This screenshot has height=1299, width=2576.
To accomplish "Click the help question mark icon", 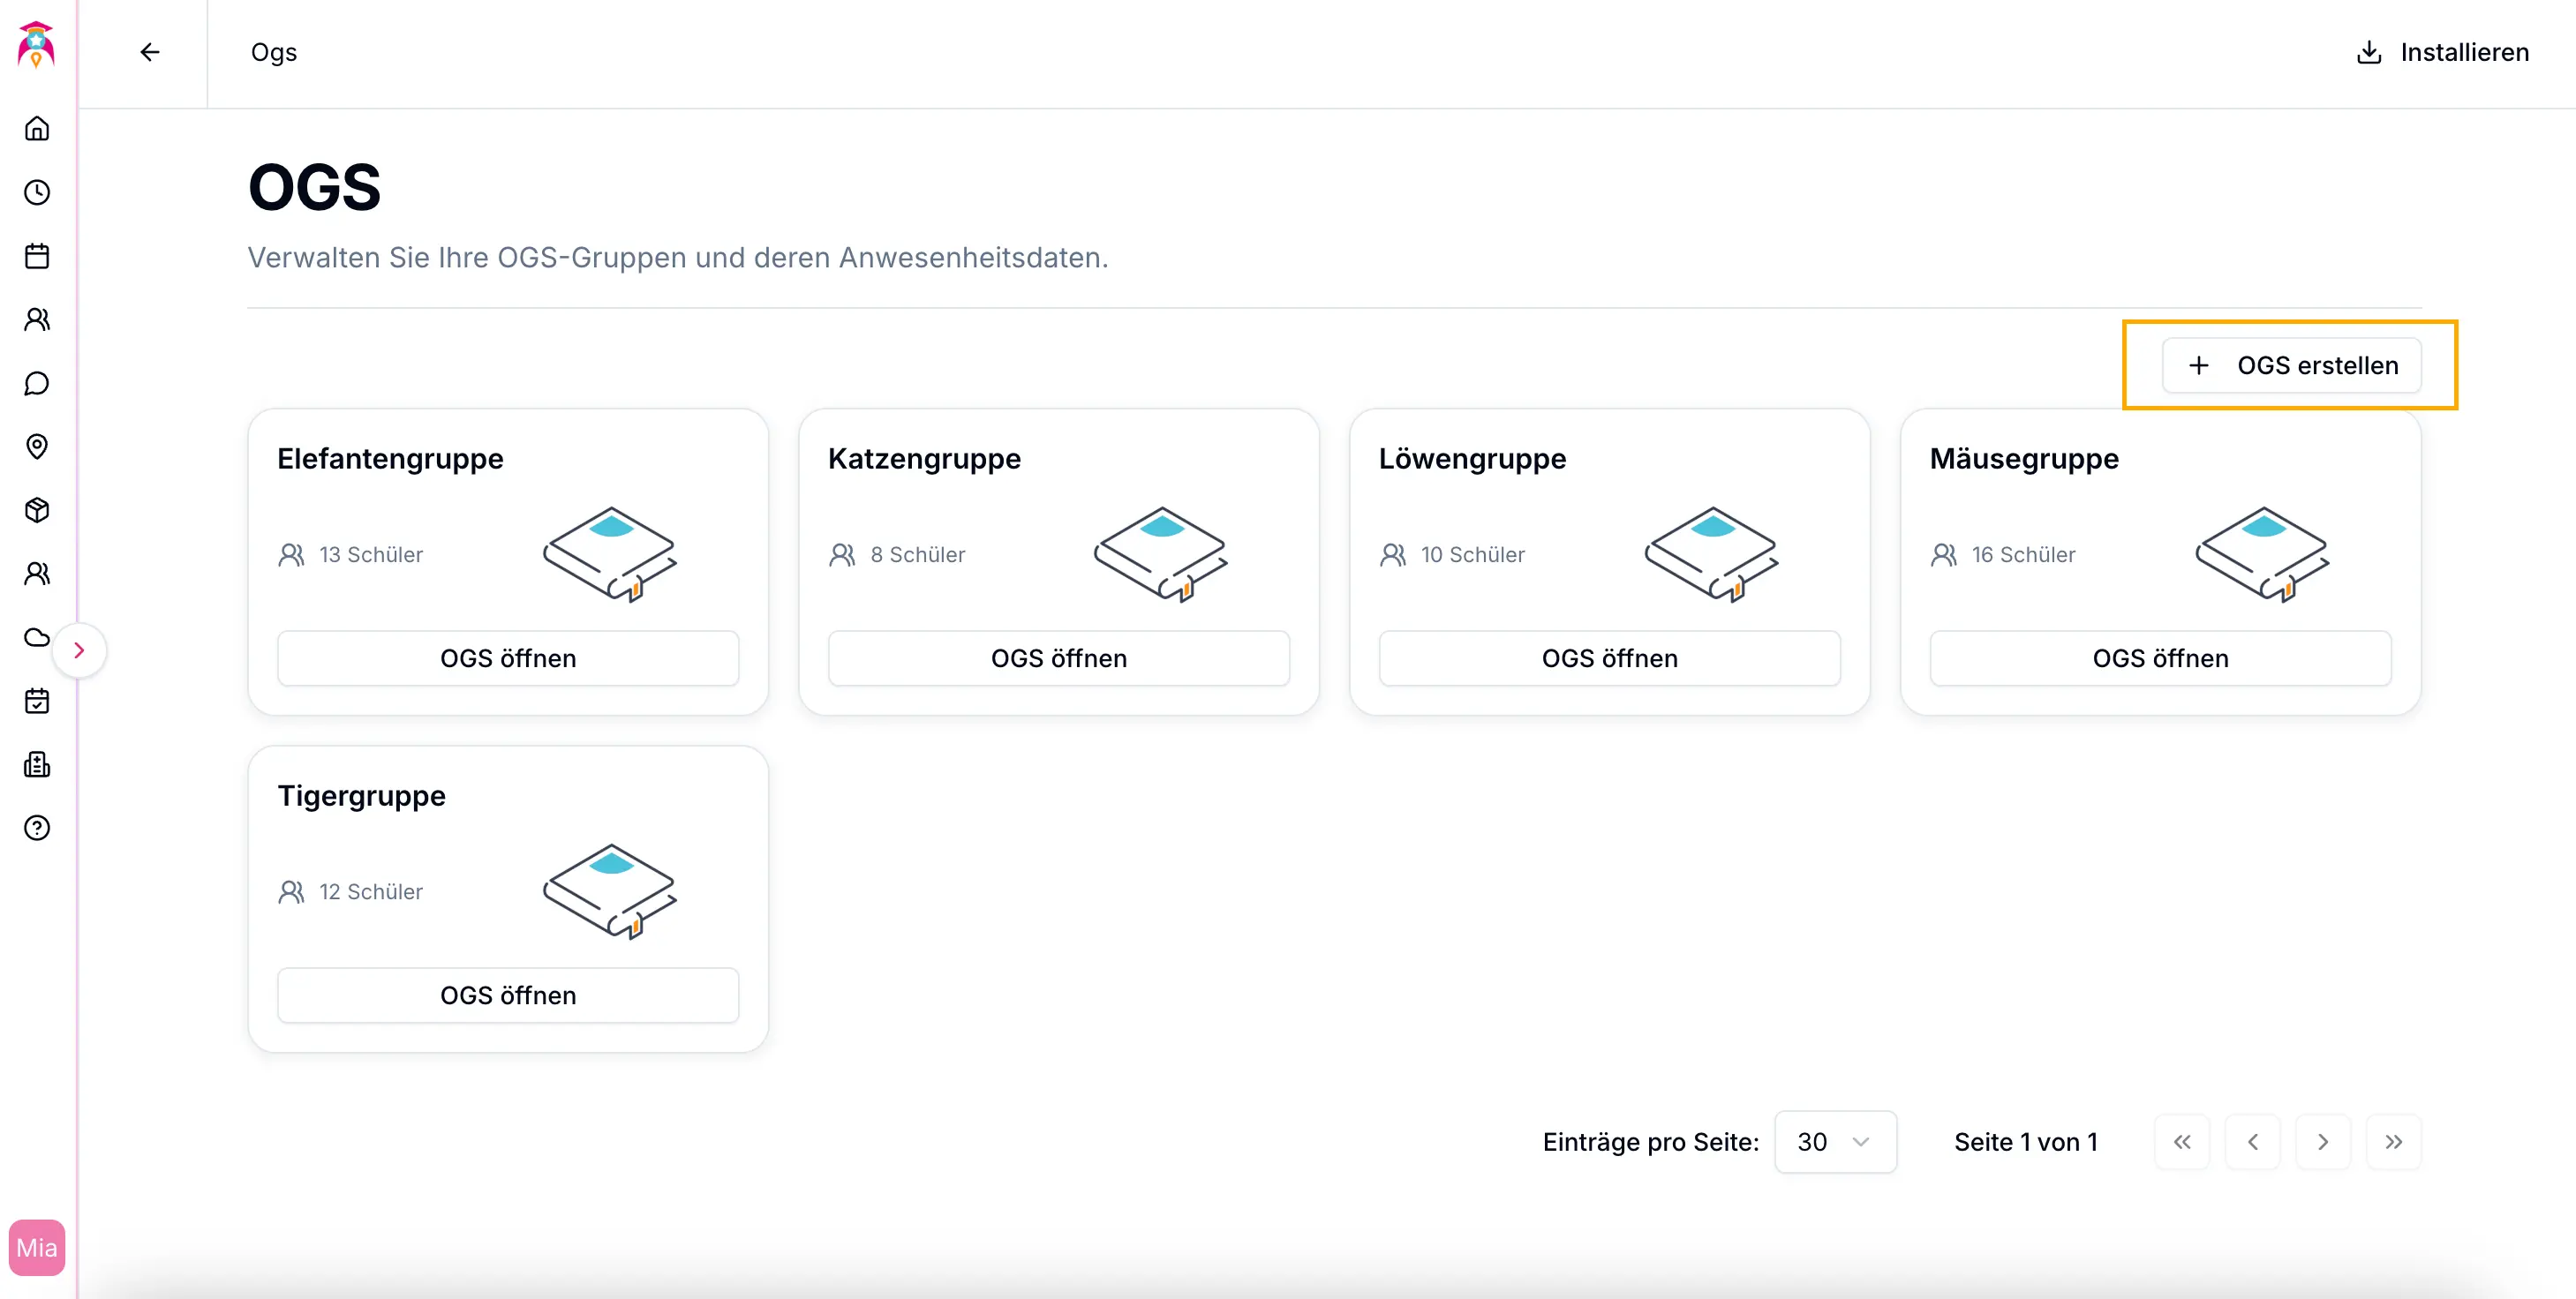I will point(37,828).
